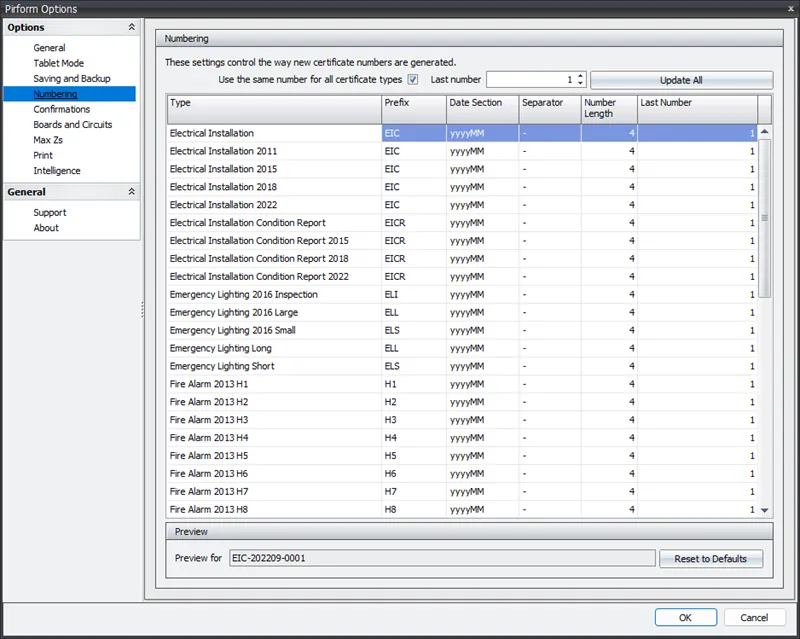
Task: Open the Print settings page
Action: pos(42,155)
